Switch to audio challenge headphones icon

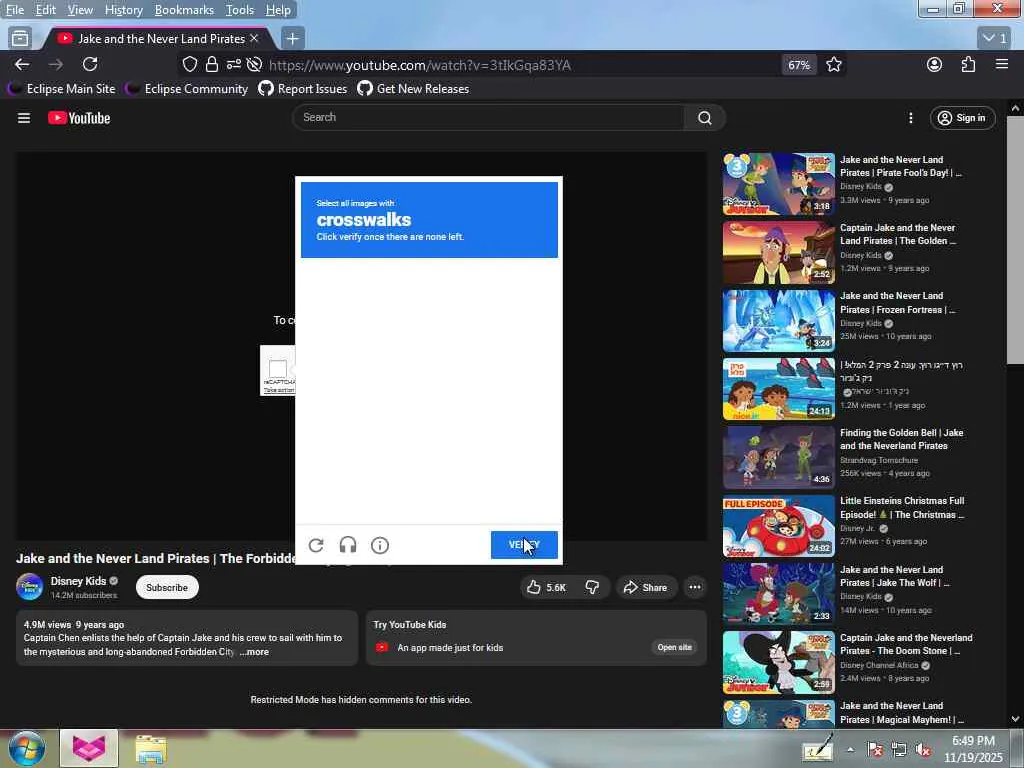point(348,545)
